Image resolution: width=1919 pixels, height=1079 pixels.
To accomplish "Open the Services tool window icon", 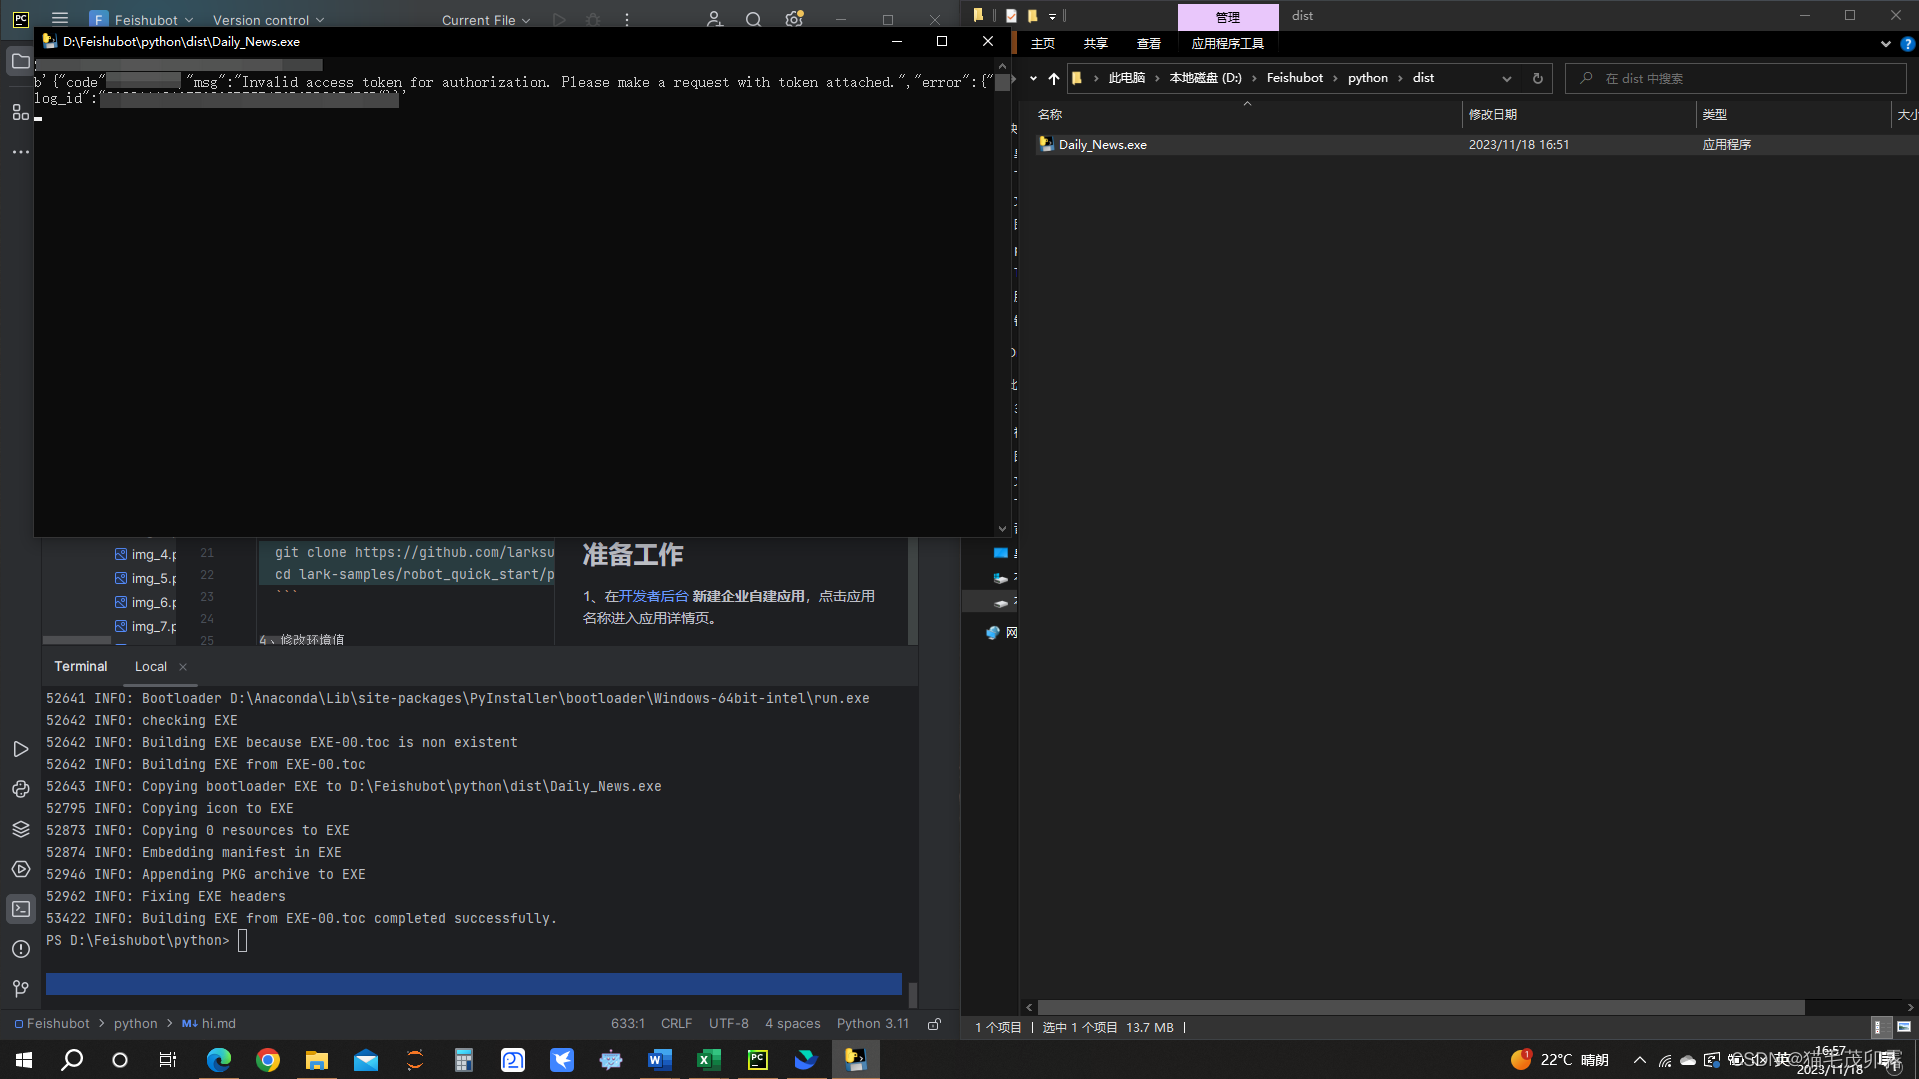I will tap(21, 869).
